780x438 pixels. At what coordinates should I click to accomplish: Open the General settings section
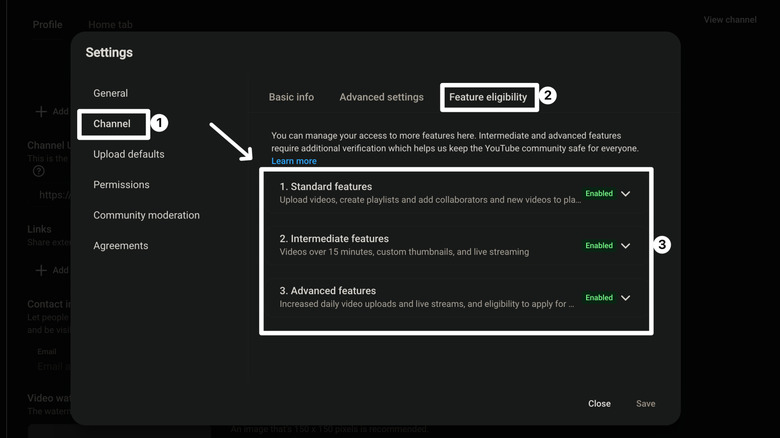point(110,93)
